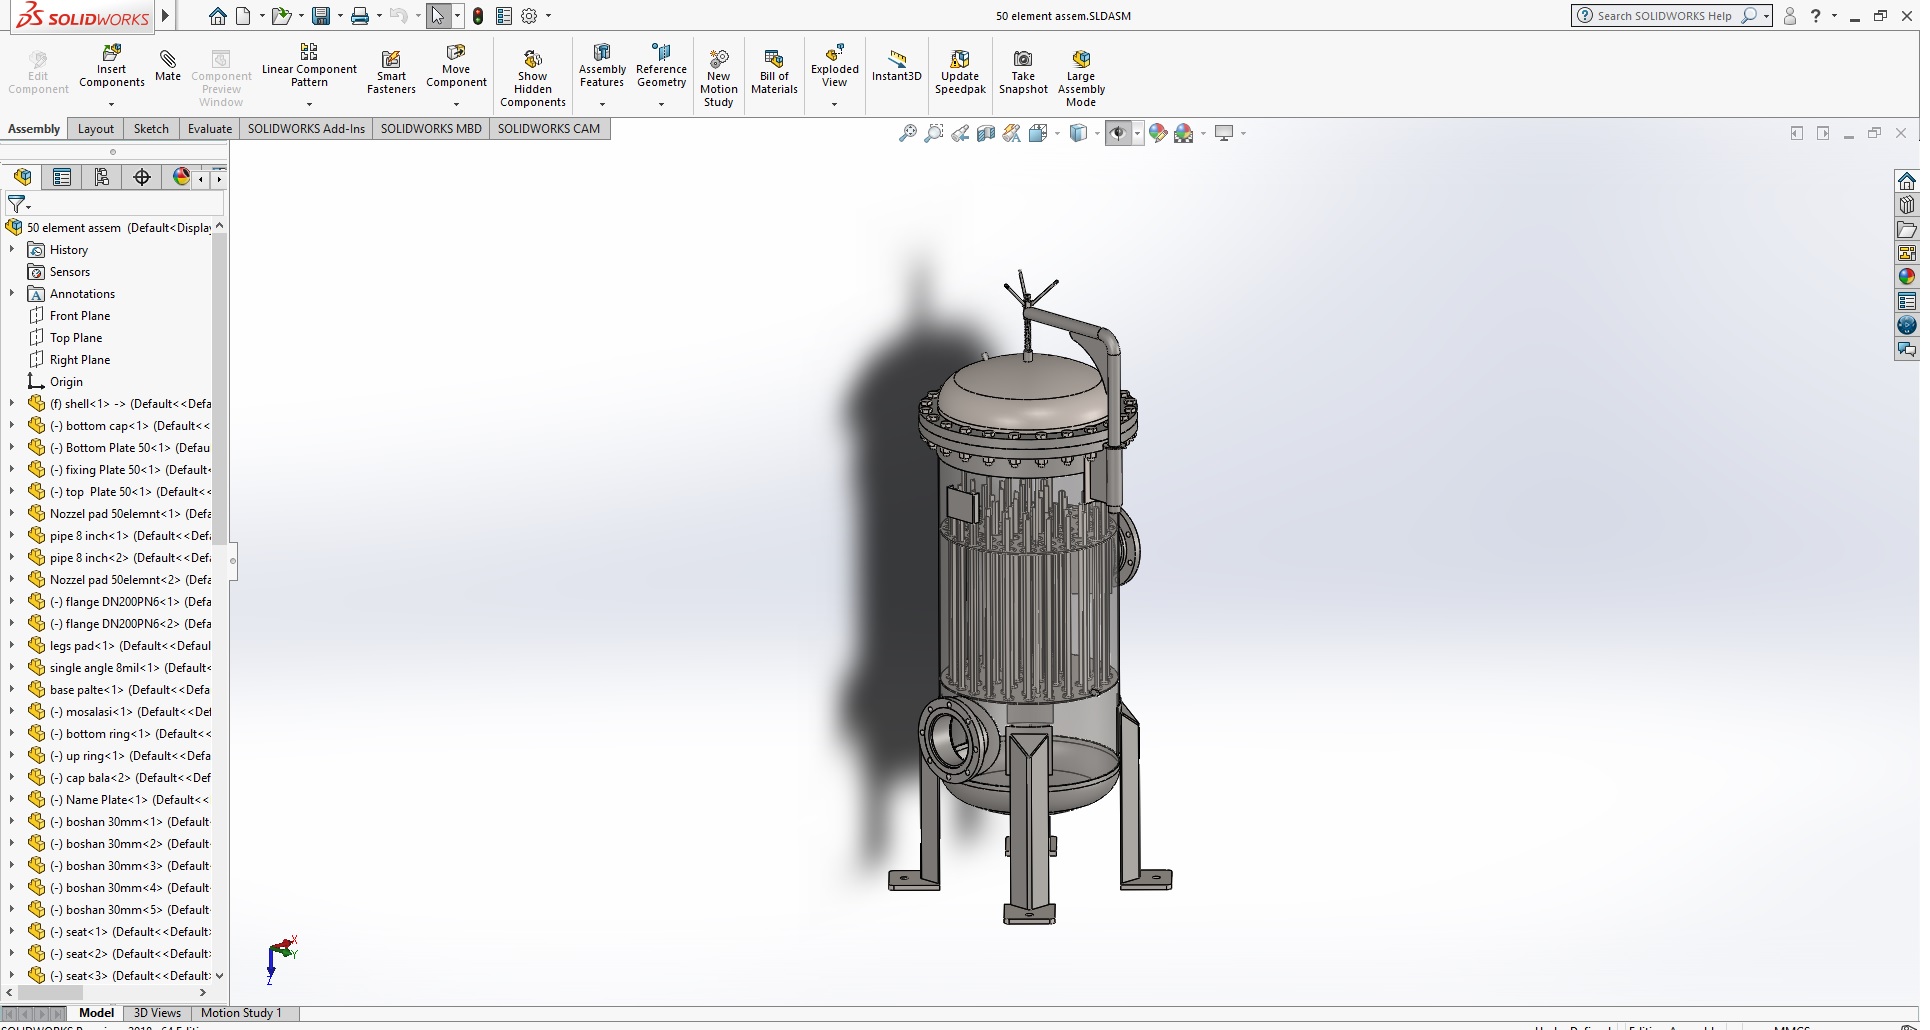
Task: Create a New Motion Study
Action: 719,78
